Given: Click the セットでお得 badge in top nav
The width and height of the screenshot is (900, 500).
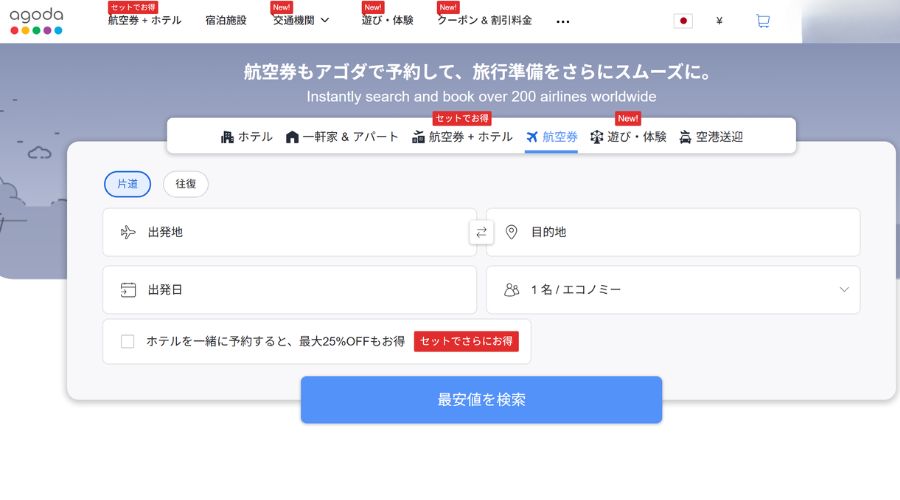Looking at the screenshot, I should tap(133, 7).
